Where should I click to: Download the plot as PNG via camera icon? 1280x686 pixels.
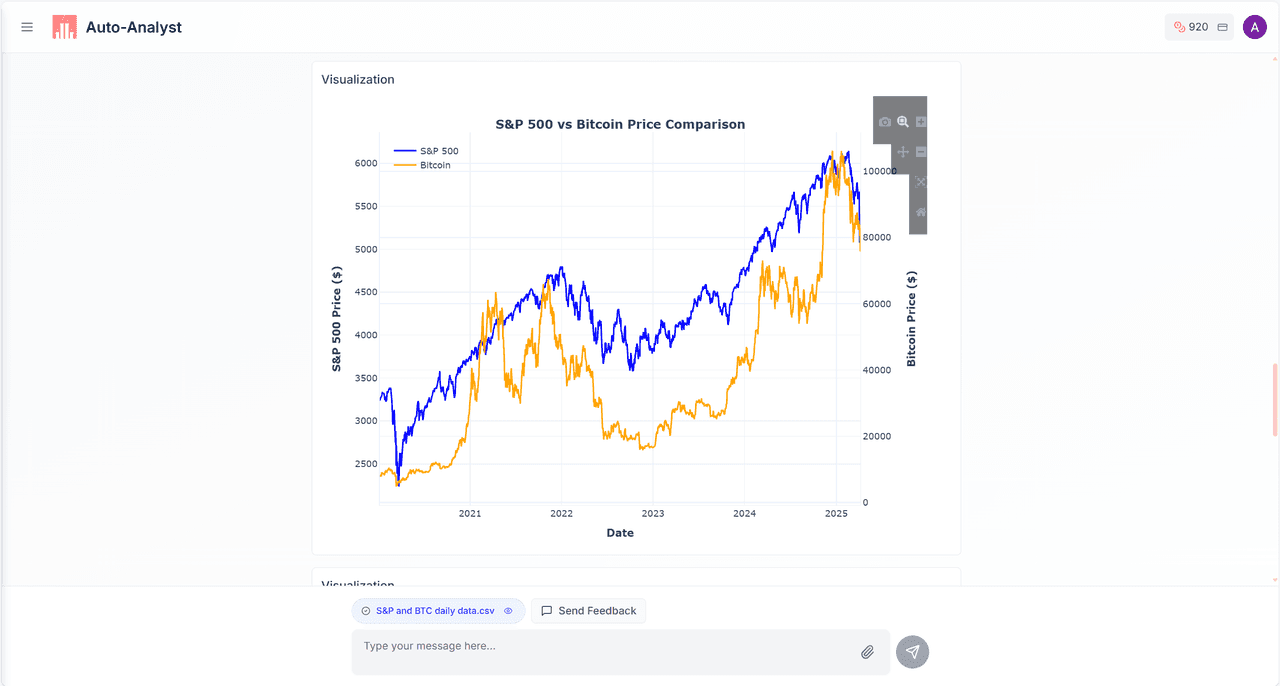pos(885,122)
